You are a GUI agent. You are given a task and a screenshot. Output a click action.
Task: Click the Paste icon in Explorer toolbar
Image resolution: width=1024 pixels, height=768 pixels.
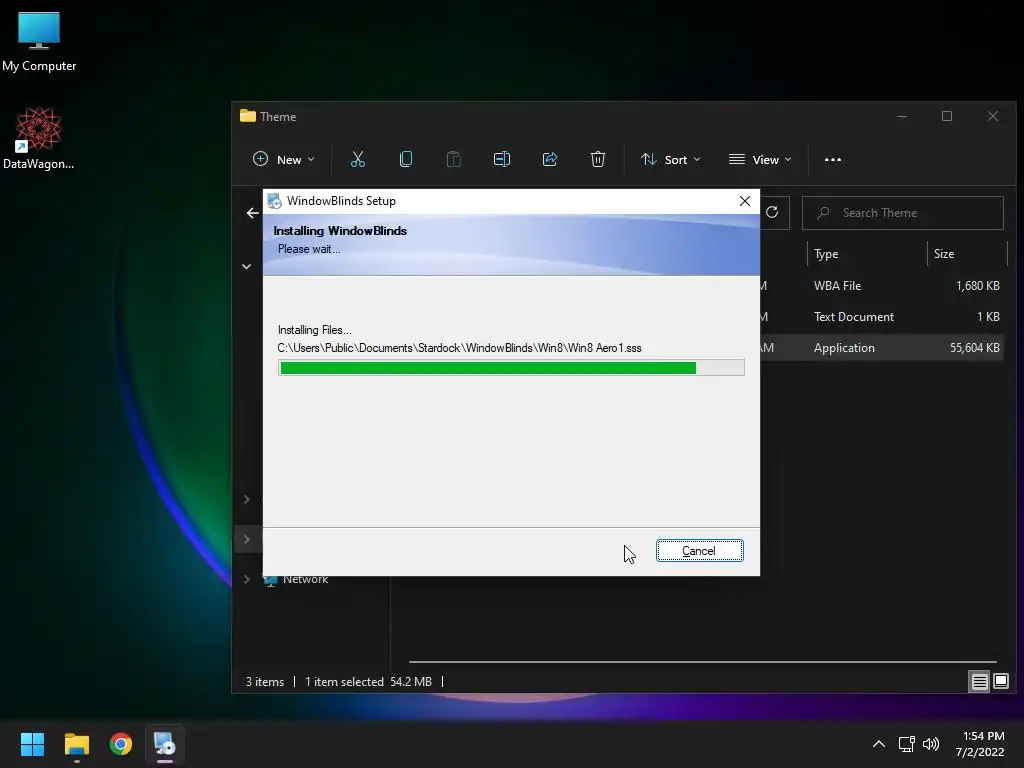tap(454, 159)
